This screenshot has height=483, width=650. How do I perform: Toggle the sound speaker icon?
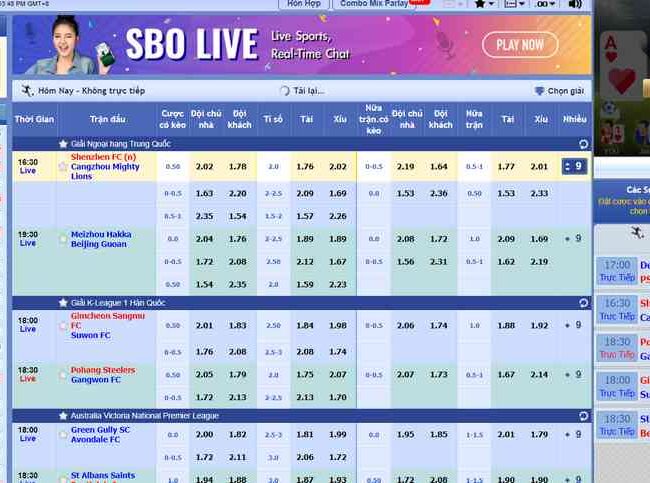(575, 4)
